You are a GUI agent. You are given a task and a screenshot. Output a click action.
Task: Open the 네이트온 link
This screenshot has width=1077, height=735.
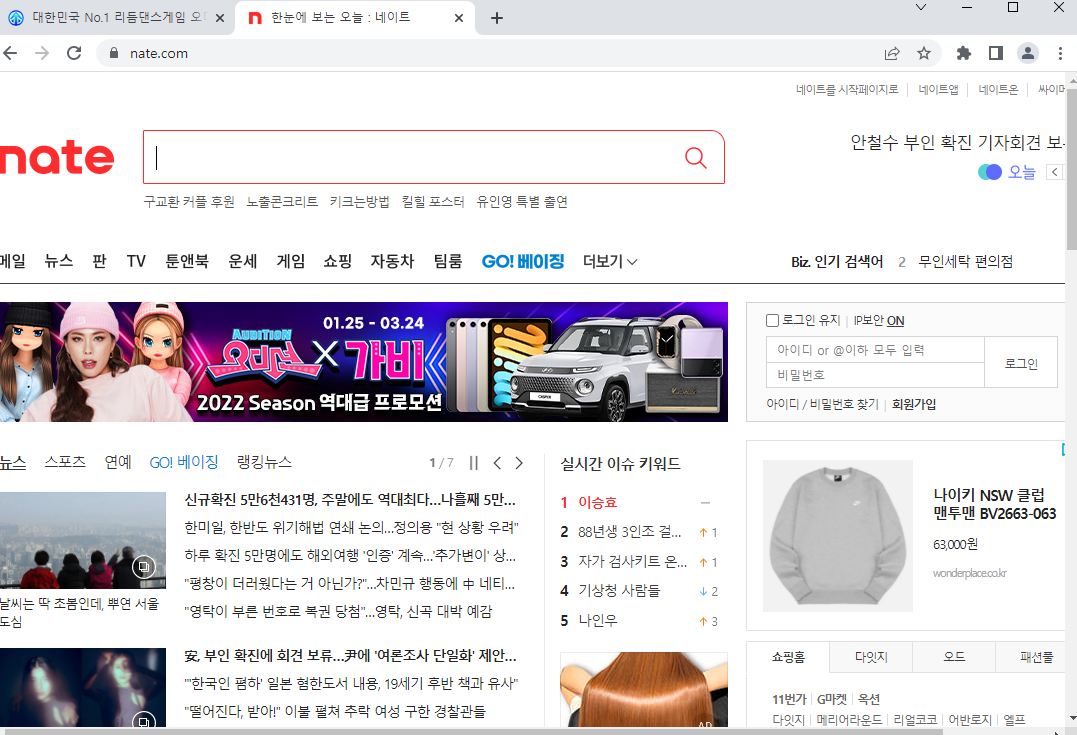pyautogui.click(x=998, y=89)
